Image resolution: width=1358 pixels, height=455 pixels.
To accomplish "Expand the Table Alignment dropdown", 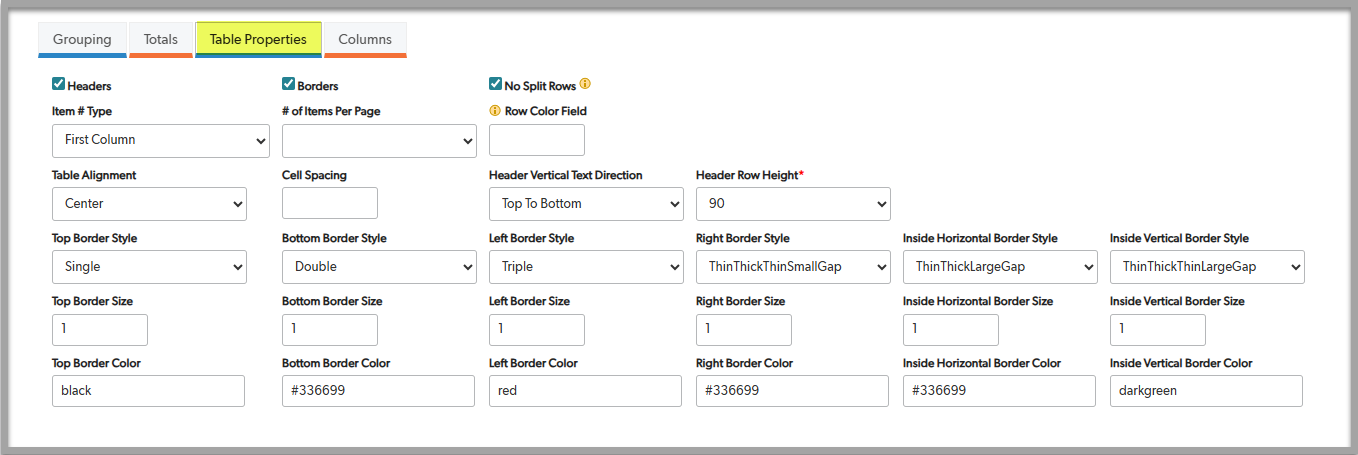I will (x=149, y=204).
